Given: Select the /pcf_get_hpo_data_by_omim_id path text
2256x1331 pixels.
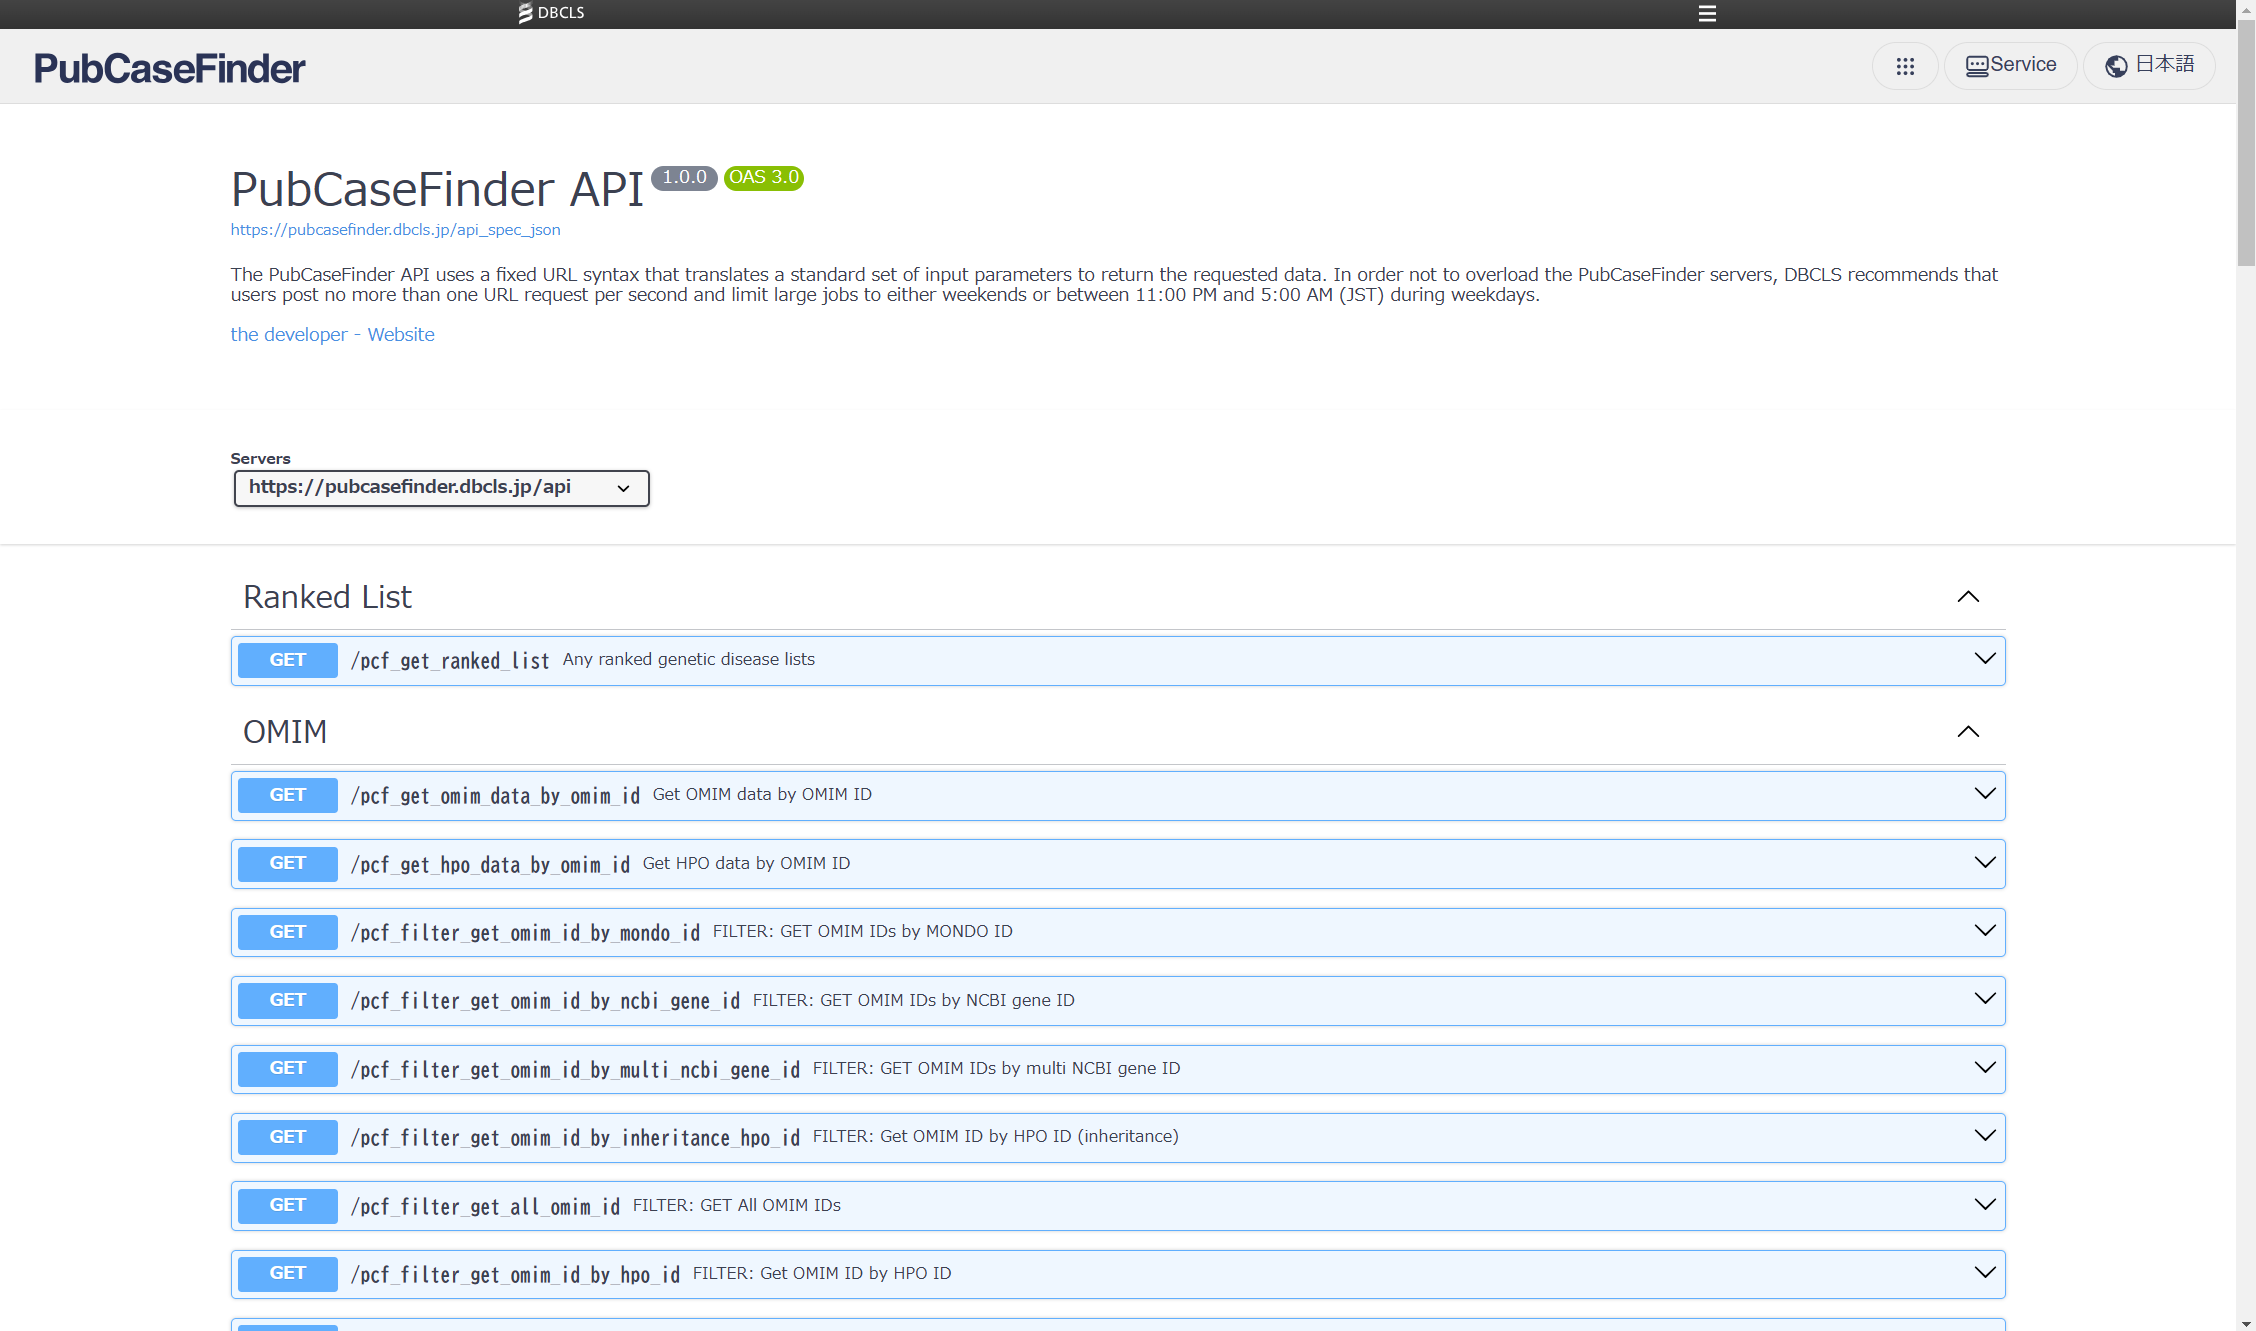Looking at the screenshot, I should pos(490,865).
